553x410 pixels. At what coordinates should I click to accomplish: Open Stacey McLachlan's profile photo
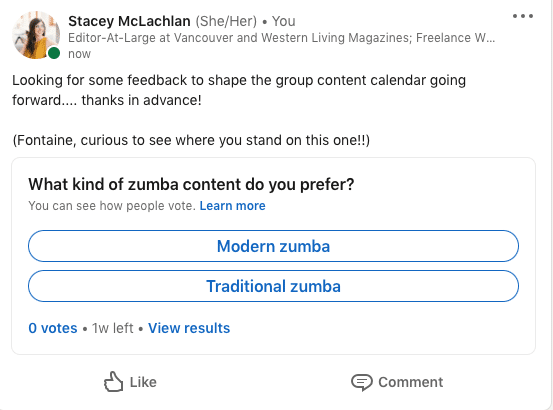[36, 35]
